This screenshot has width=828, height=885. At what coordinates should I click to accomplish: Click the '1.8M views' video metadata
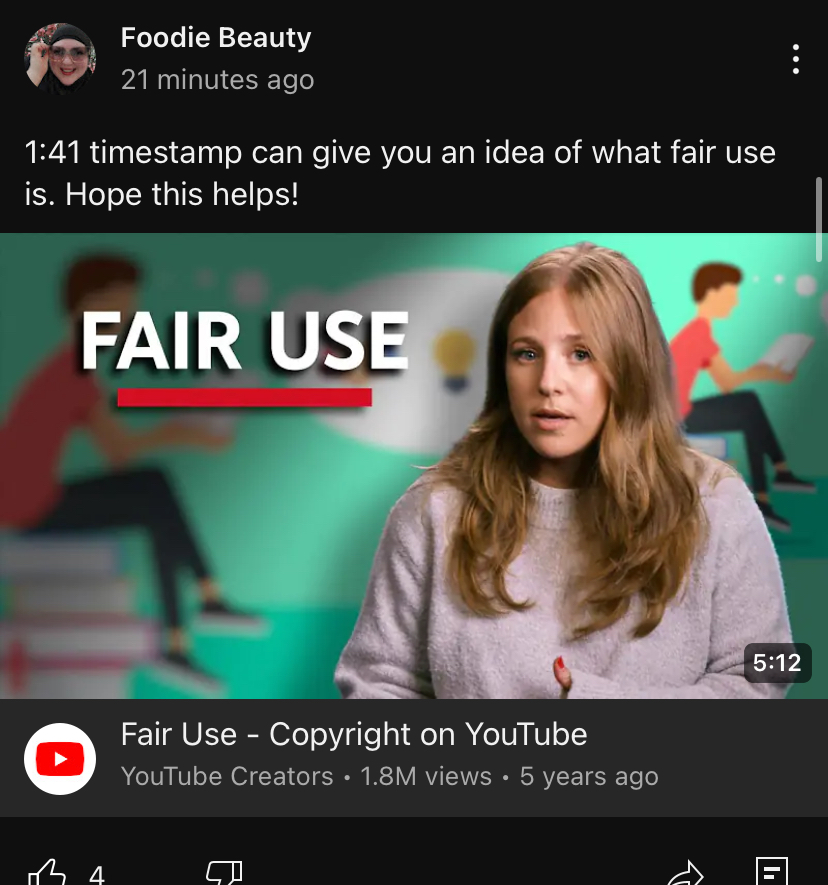coord(426,776)
